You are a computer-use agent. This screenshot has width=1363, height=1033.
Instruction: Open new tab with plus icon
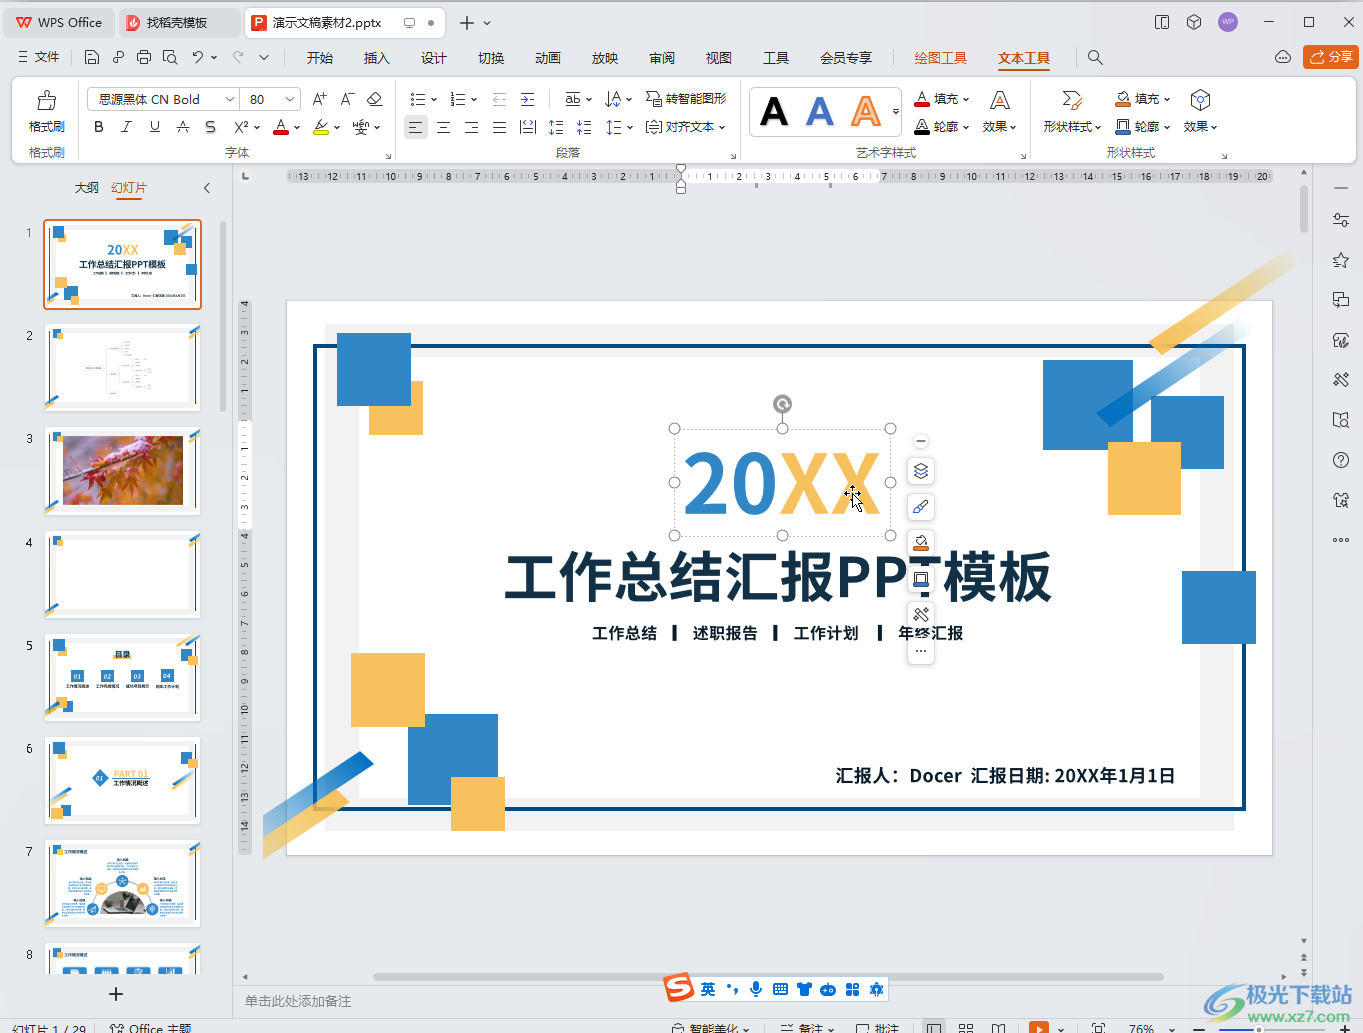tap(466, 22)
